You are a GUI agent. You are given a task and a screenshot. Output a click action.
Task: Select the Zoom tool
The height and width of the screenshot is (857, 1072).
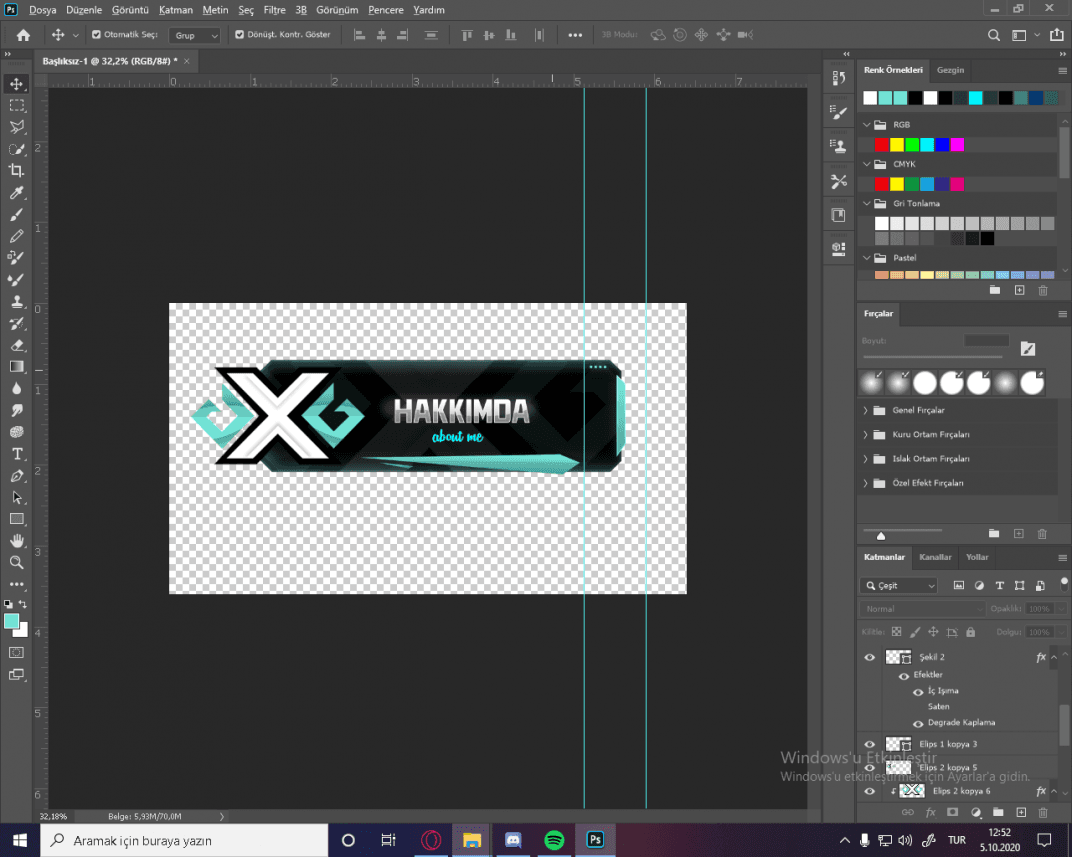(16, 562)
